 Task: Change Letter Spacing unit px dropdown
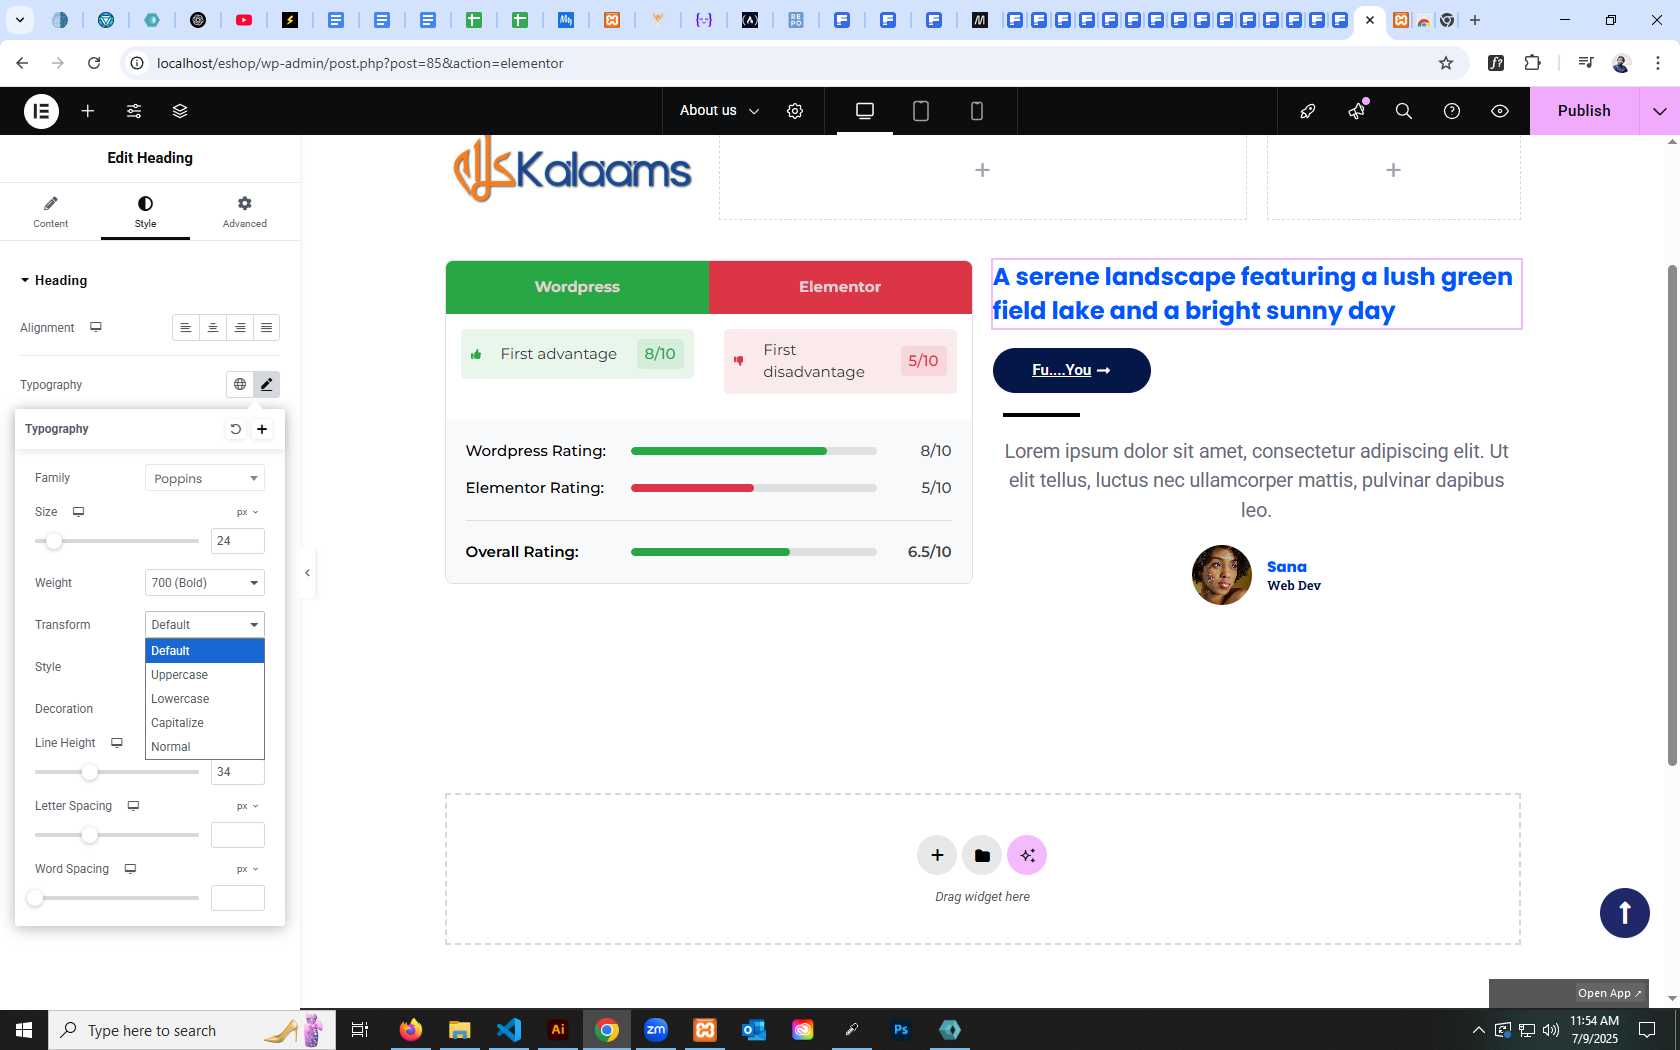click(x=247, y=806)
